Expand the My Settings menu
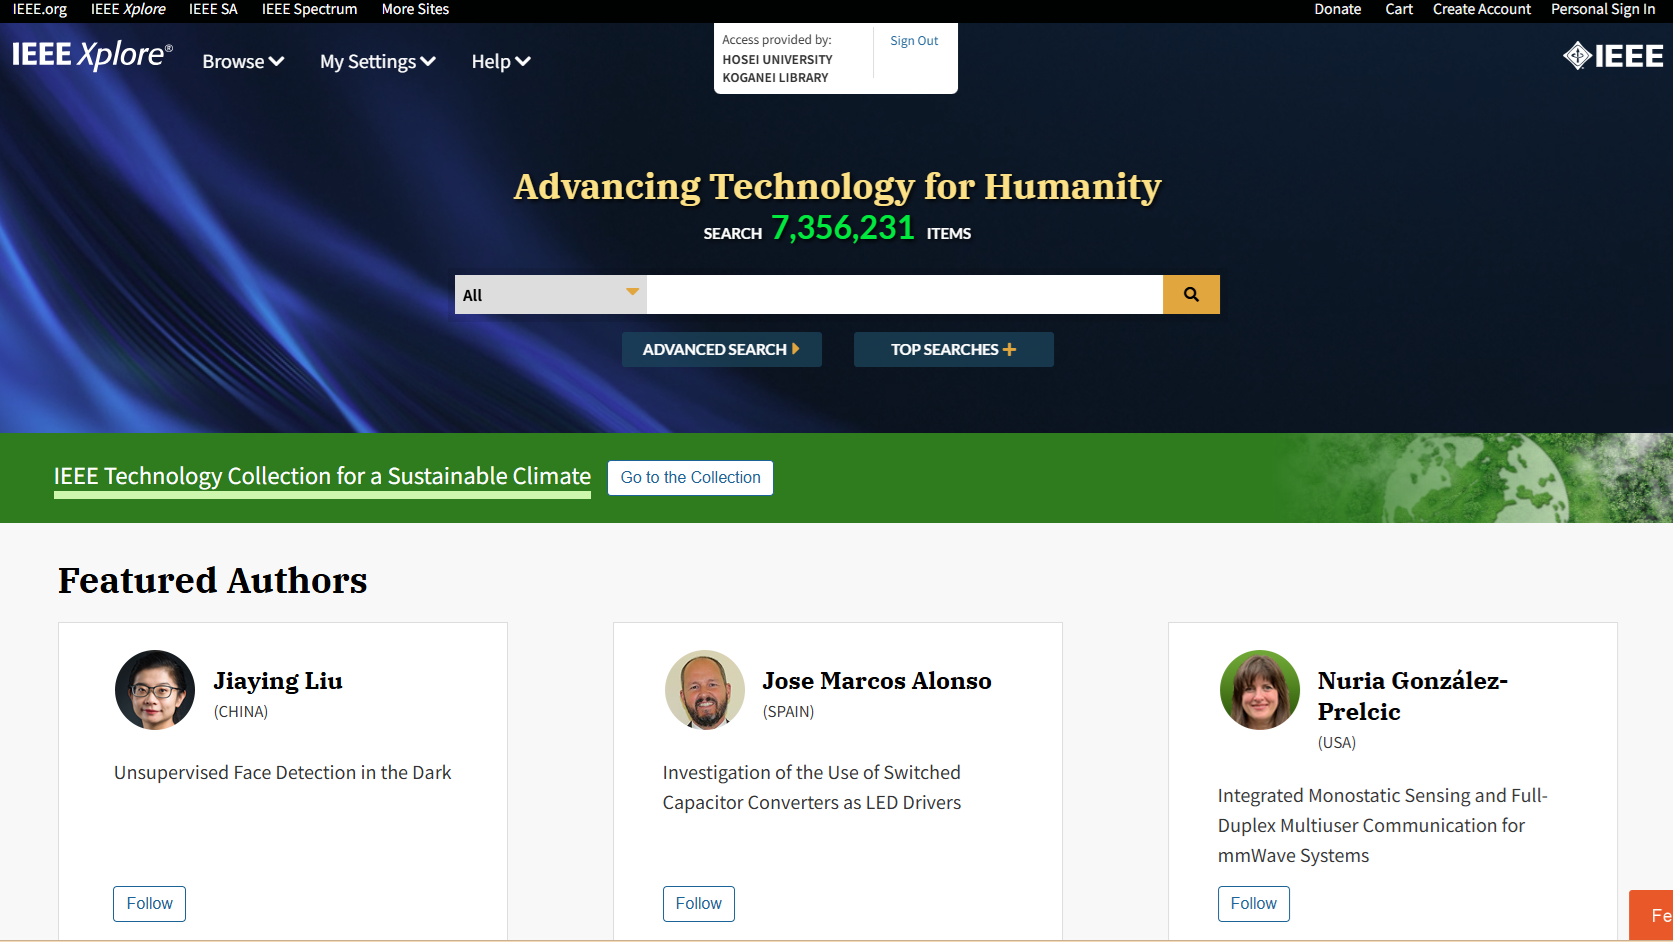 (x=378, y=61)
